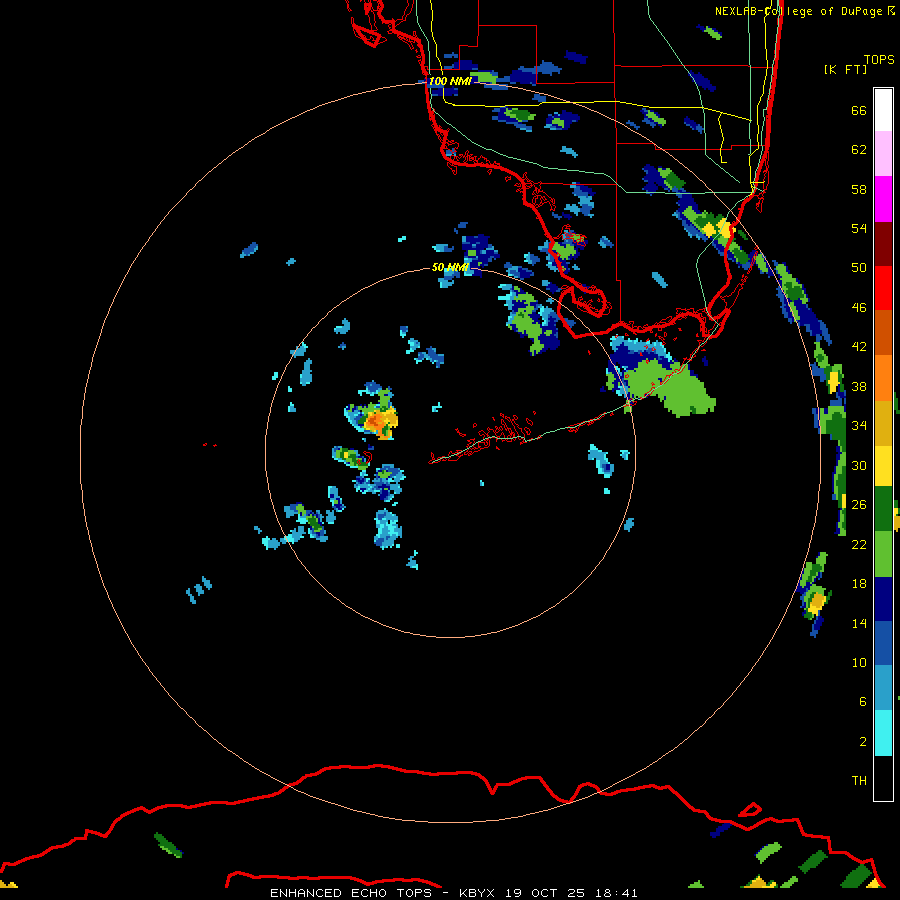Click the gold legend swatch
The height and width of the screenshot is (900, 900).
(x=883, y=422)
